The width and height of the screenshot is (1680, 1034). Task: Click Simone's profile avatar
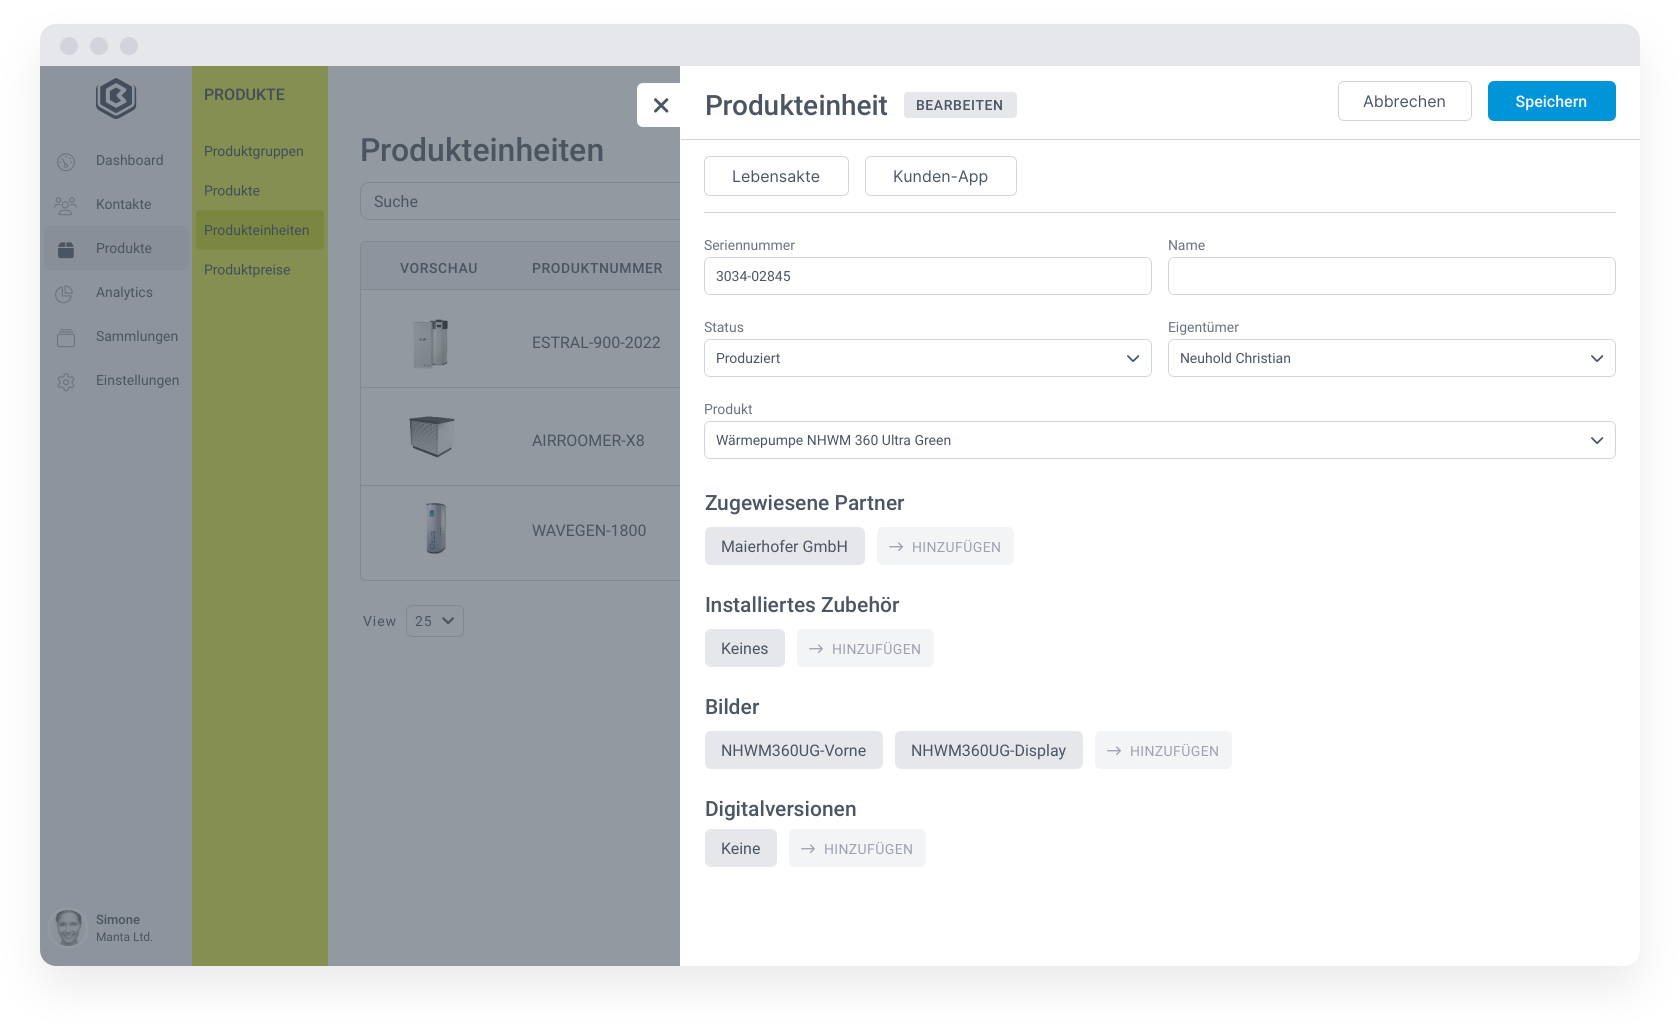[68, 927]
